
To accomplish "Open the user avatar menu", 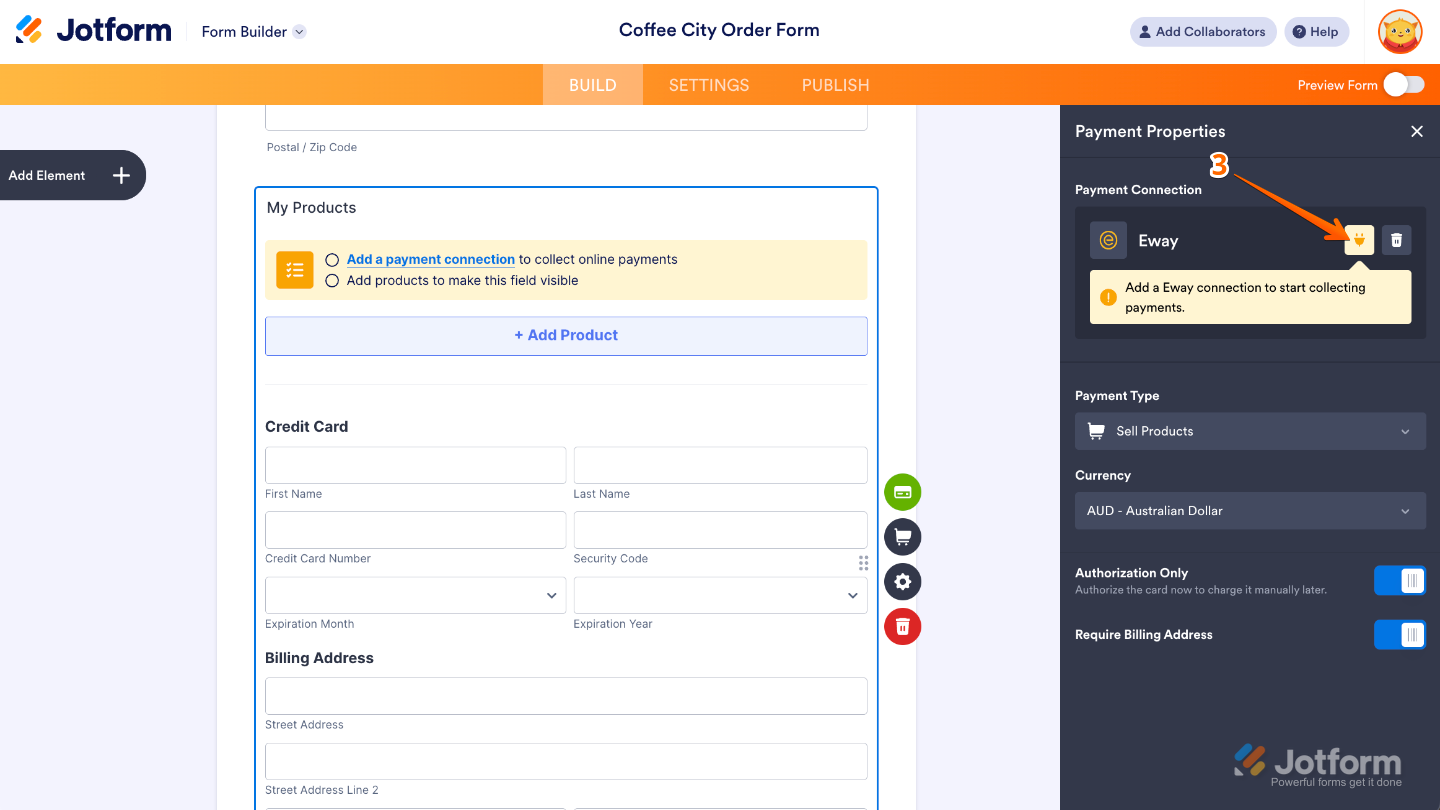I will pyautogui.click(x=1400, y=32).
